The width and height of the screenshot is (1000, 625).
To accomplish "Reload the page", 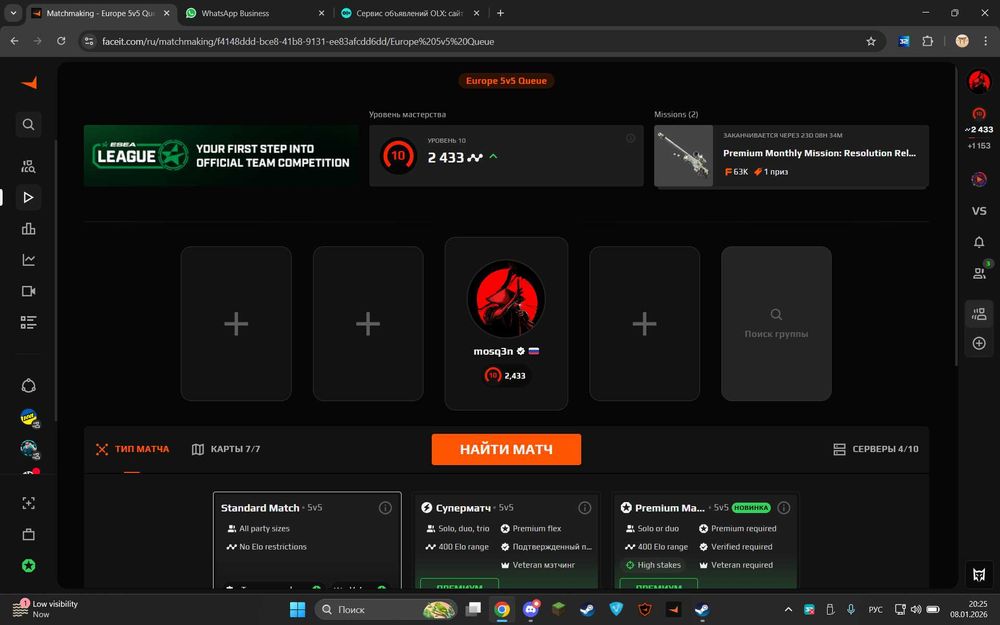I will tap(61, 41).
